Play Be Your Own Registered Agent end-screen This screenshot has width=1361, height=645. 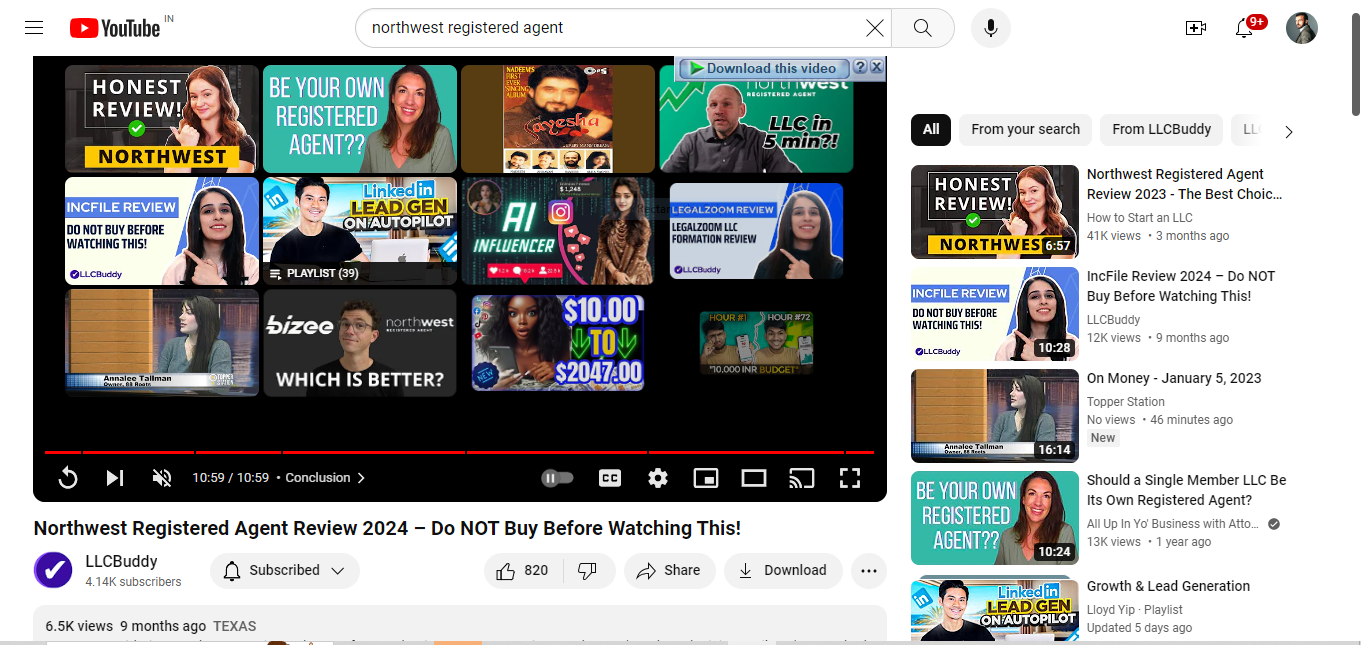coord(360,119)
